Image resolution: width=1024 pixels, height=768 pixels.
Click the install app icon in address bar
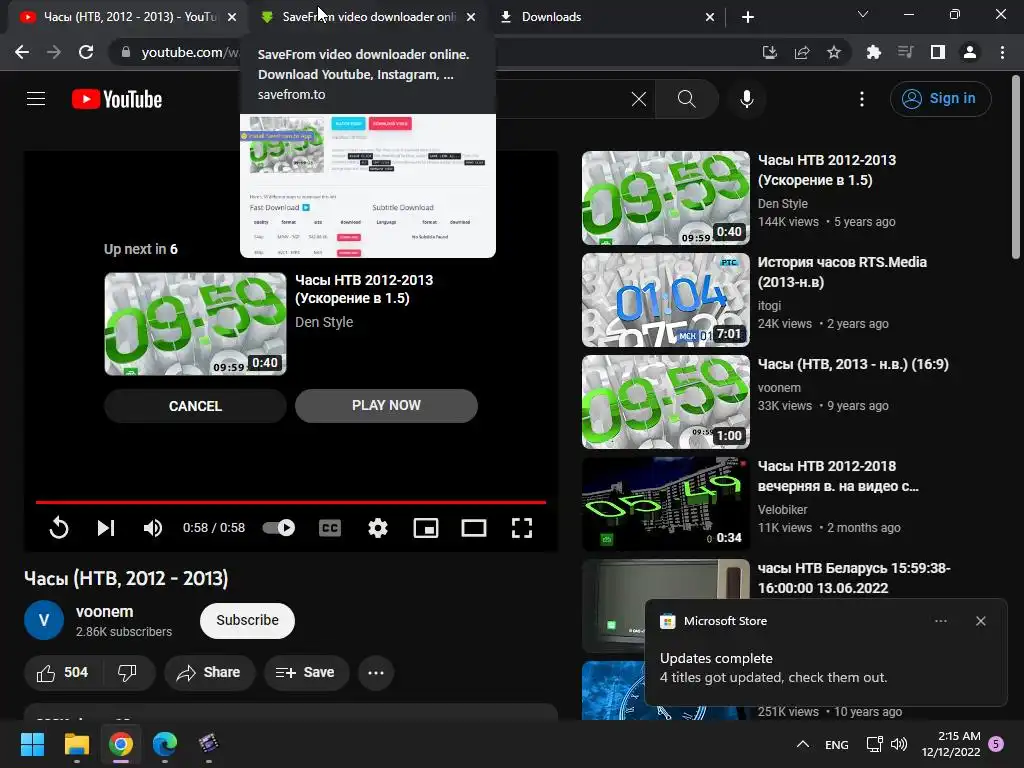click(770, 52)
